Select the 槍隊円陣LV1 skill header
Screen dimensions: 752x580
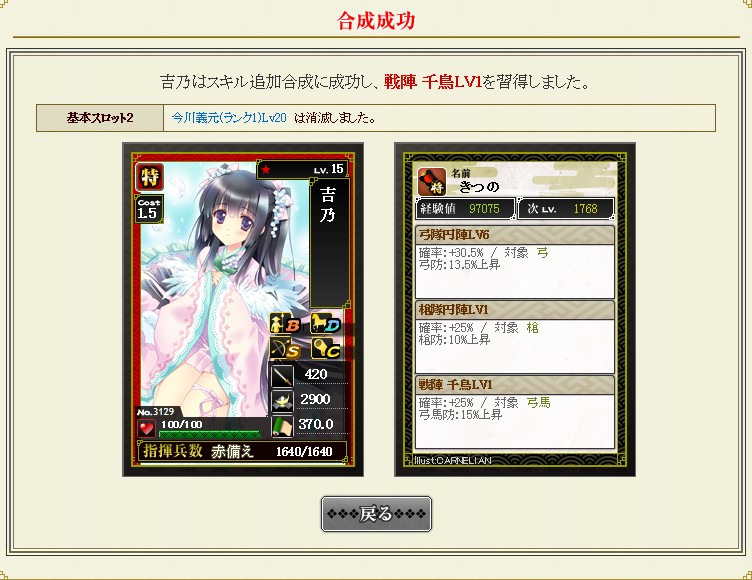tap(514, 310)
